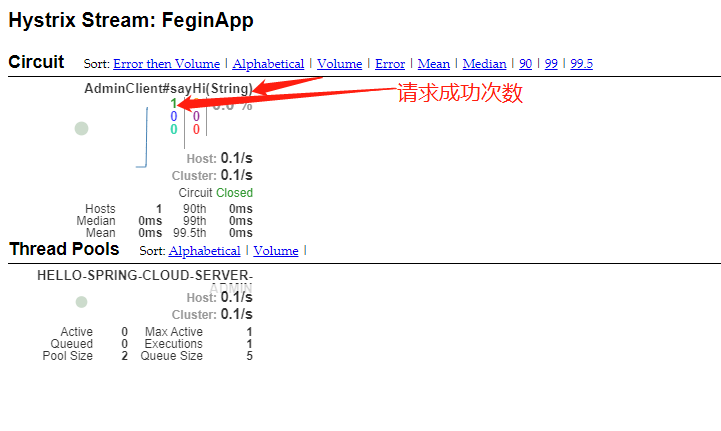Sort circuits by Volume link
721x431 pixels.
(x=340, y=63)
